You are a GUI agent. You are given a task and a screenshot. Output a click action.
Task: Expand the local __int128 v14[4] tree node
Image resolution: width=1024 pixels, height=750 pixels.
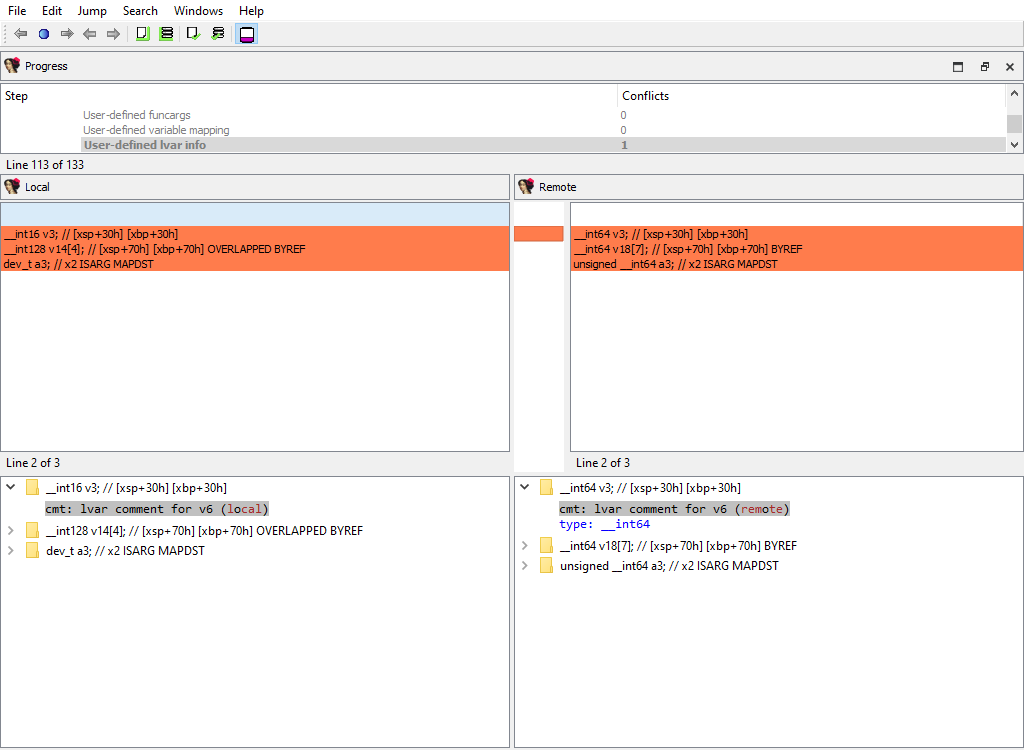click(x=11, y=531)
